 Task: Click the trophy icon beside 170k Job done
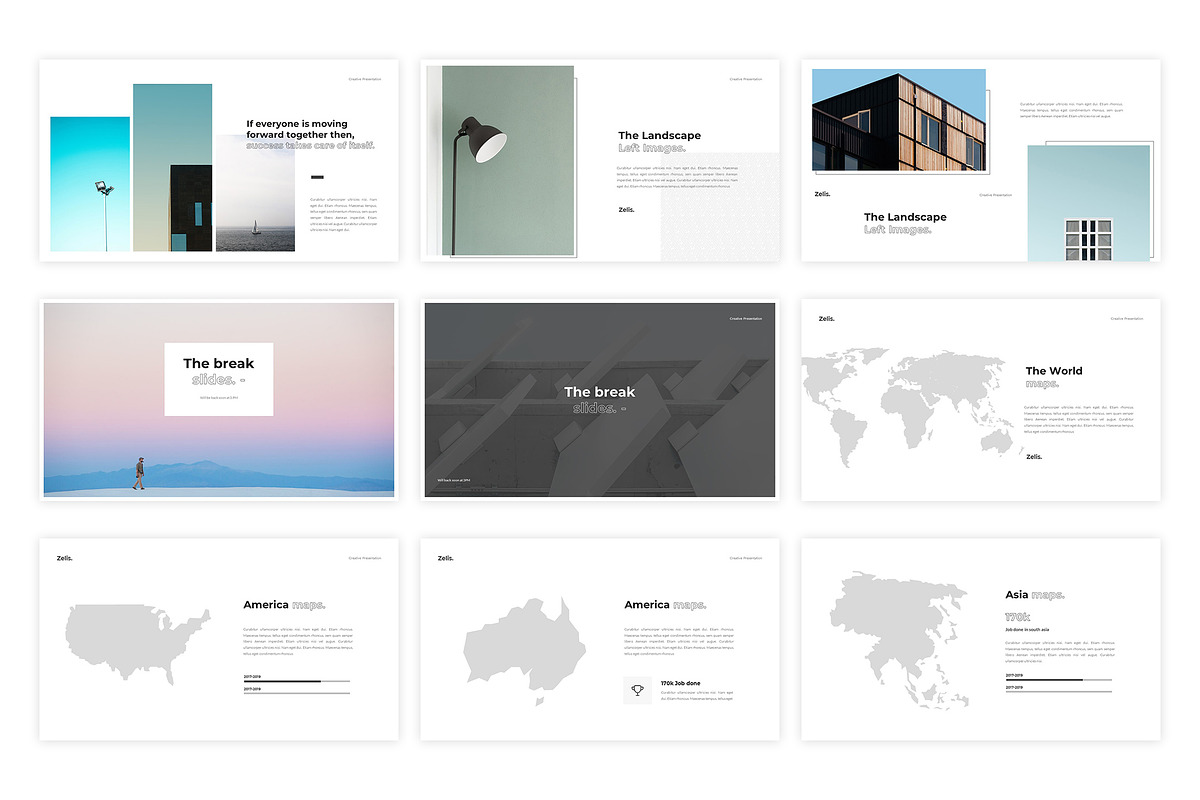[638, 690]
